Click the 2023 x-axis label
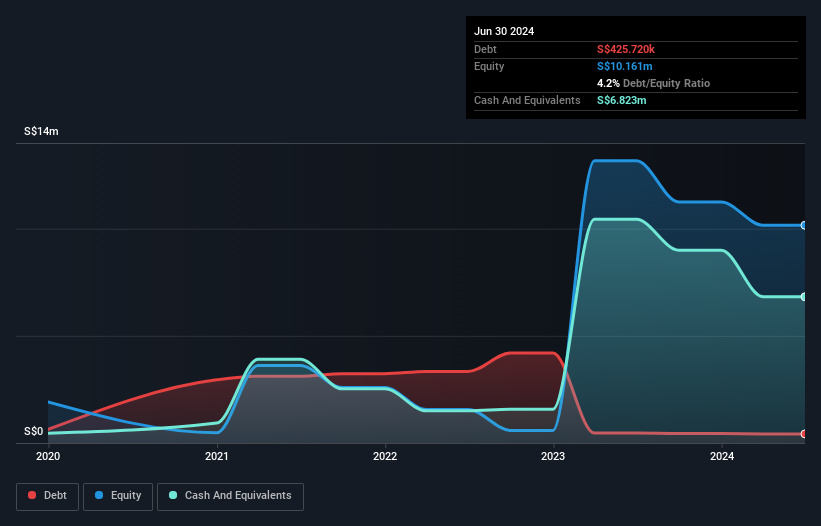821x526 pixels. (x=553, y=456)
